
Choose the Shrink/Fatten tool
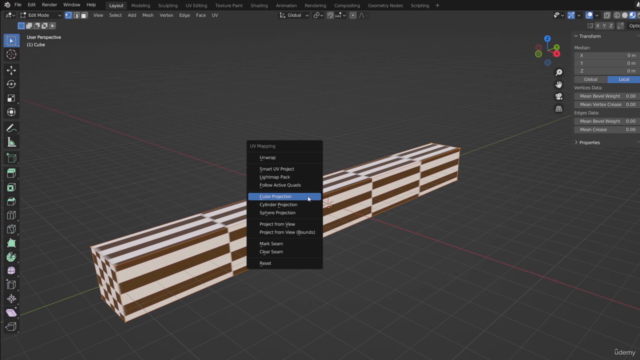point(11,298)
